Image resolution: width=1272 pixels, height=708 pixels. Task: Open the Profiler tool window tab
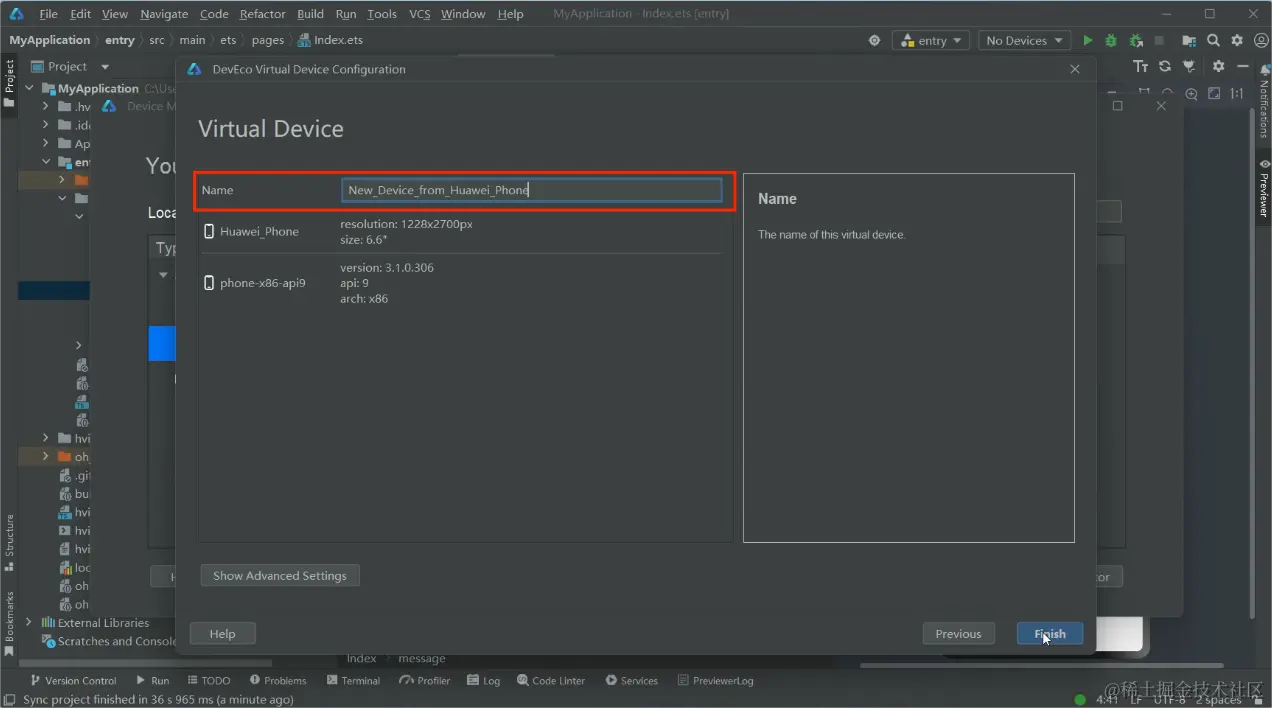pos(425,681)
